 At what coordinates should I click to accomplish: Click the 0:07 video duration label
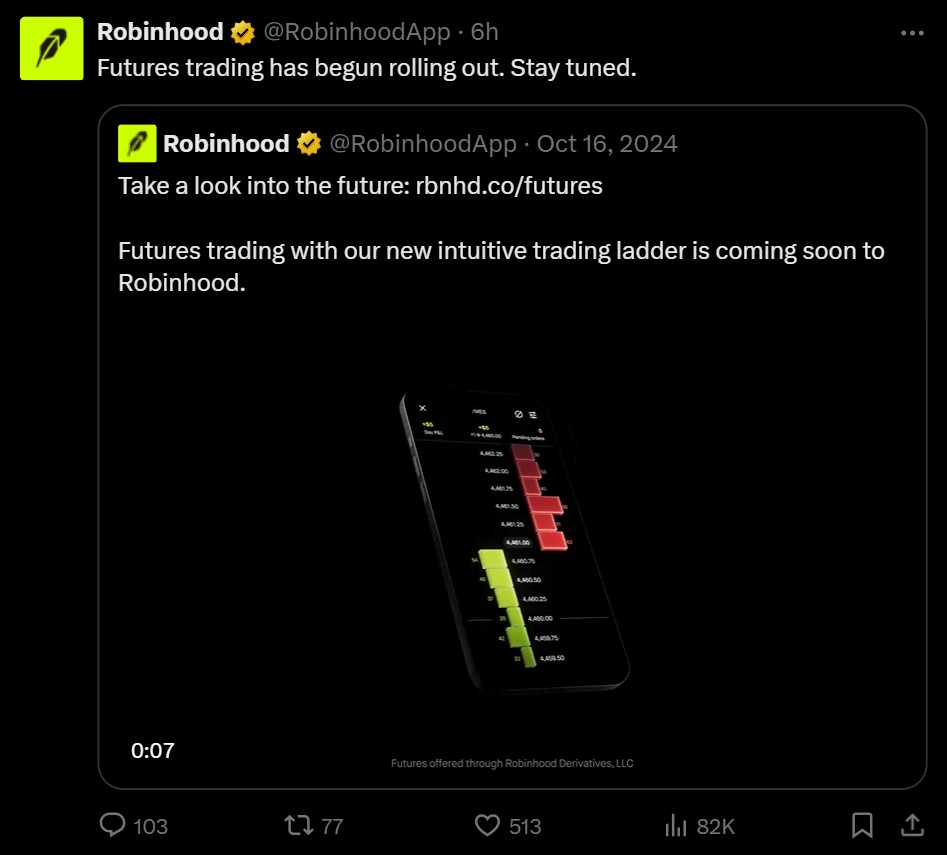coord(153,749)
